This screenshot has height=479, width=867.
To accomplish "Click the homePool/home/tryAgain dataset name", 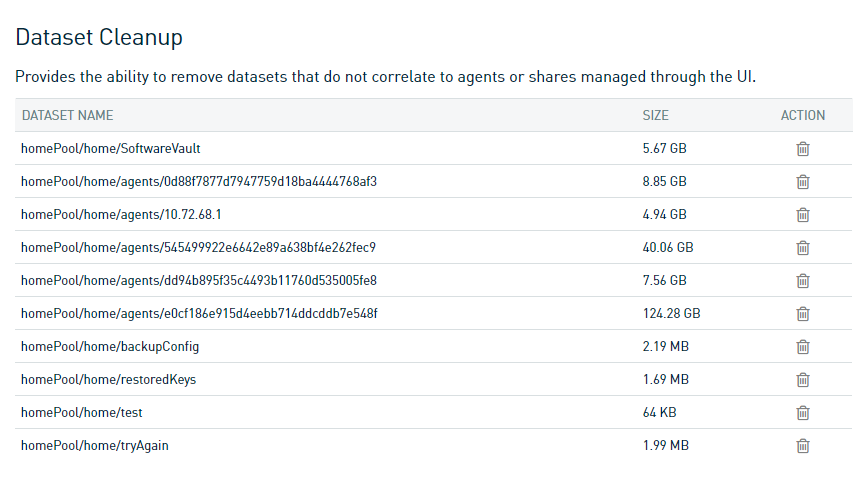I will pyautogui.click(x=94, y=446).
